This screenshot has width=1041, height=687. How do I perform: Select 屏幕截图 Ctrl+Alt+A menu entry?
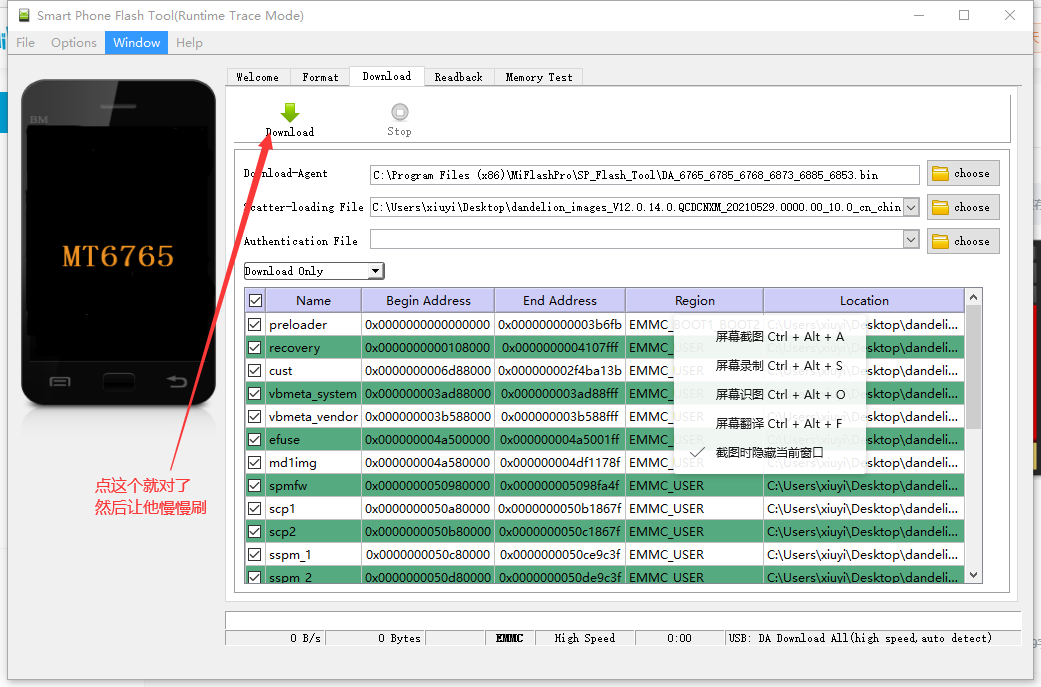point(779,337)
